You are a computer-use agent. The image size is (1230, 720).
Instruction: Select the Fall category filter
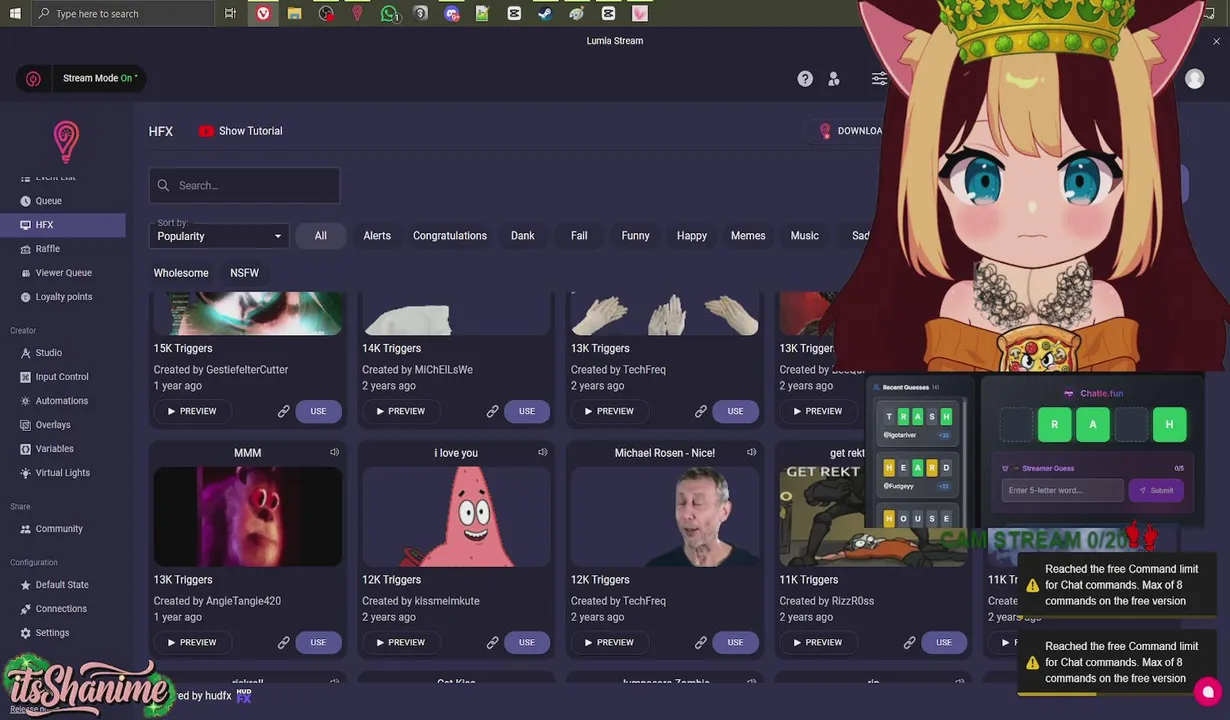pos(579,236)
